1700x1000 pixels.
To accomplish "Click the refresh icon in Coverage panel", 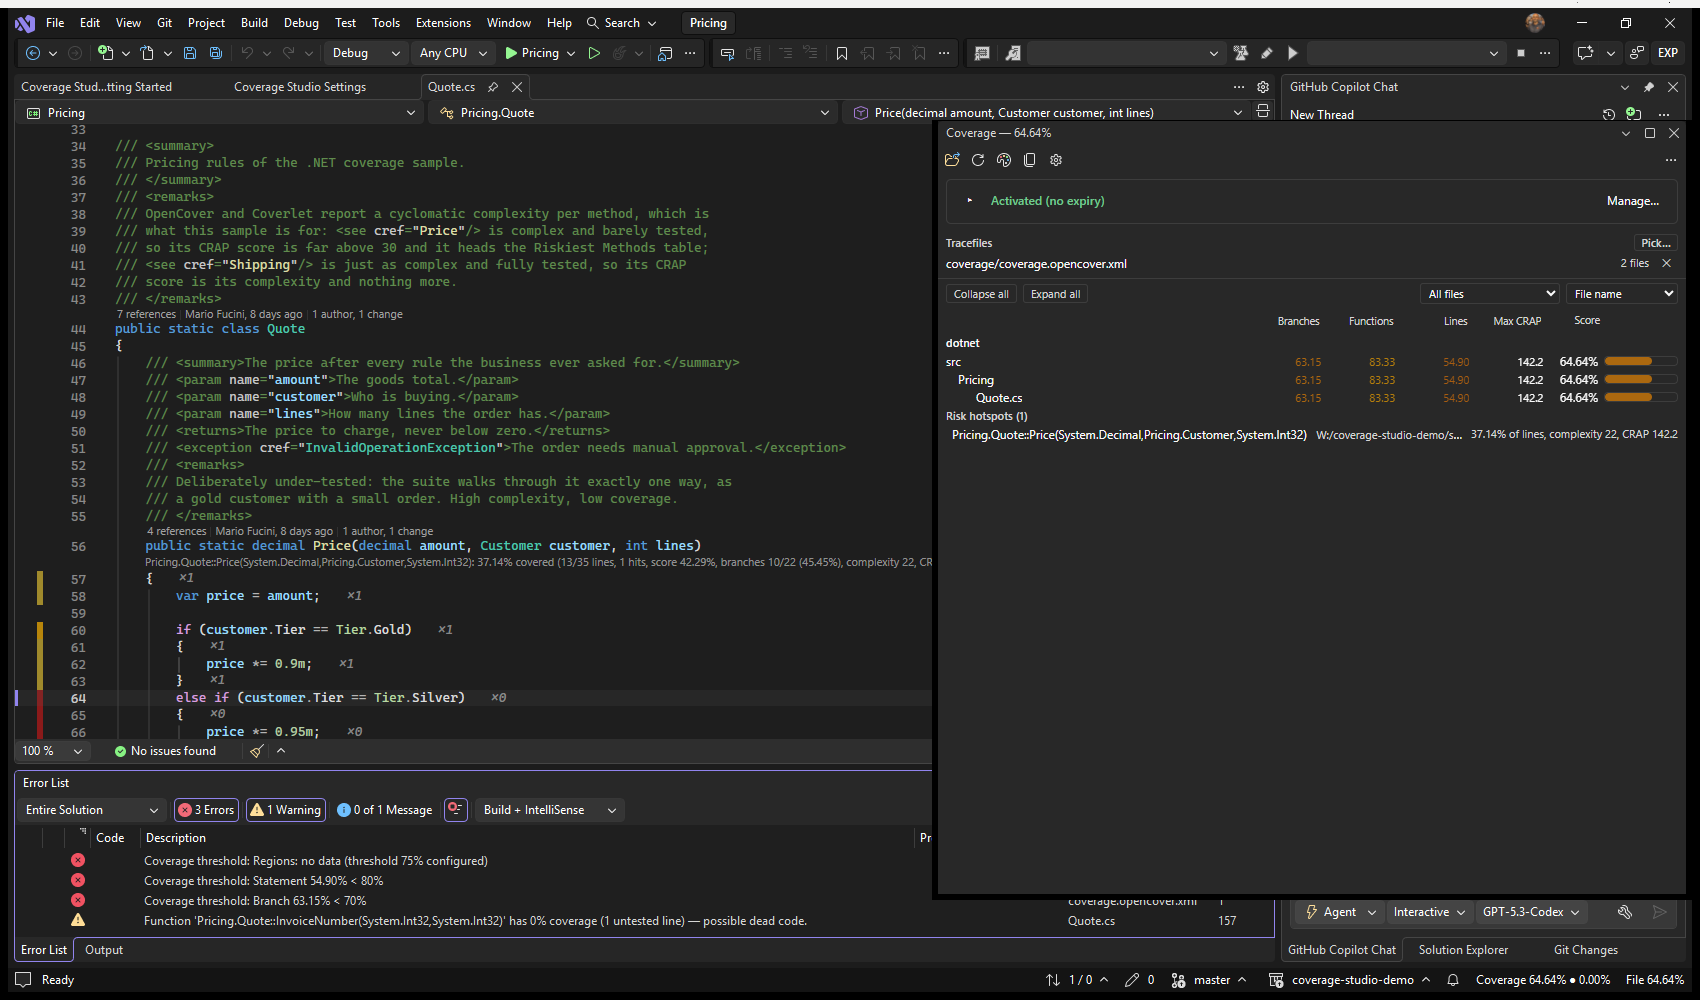I will (x=978, y=160).
